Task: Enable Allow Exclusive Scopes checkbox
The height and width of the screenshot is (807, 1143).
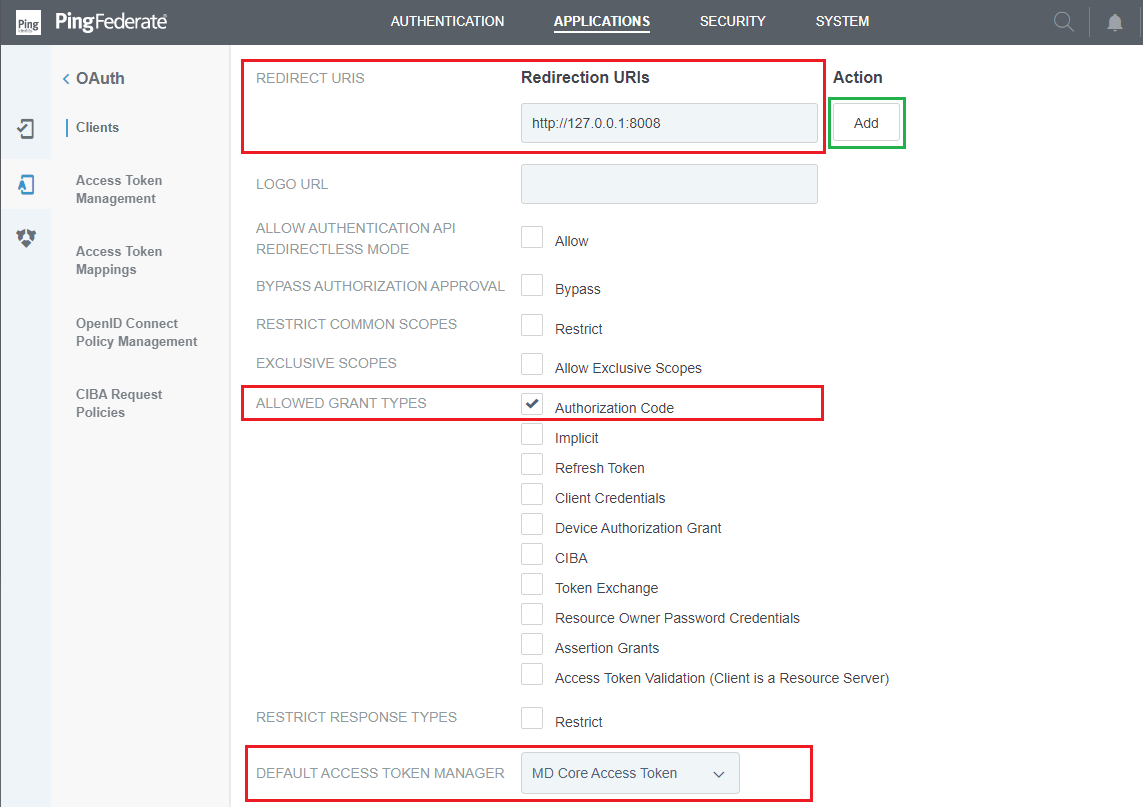Action: pyautogui.click(x=532, y=364)
